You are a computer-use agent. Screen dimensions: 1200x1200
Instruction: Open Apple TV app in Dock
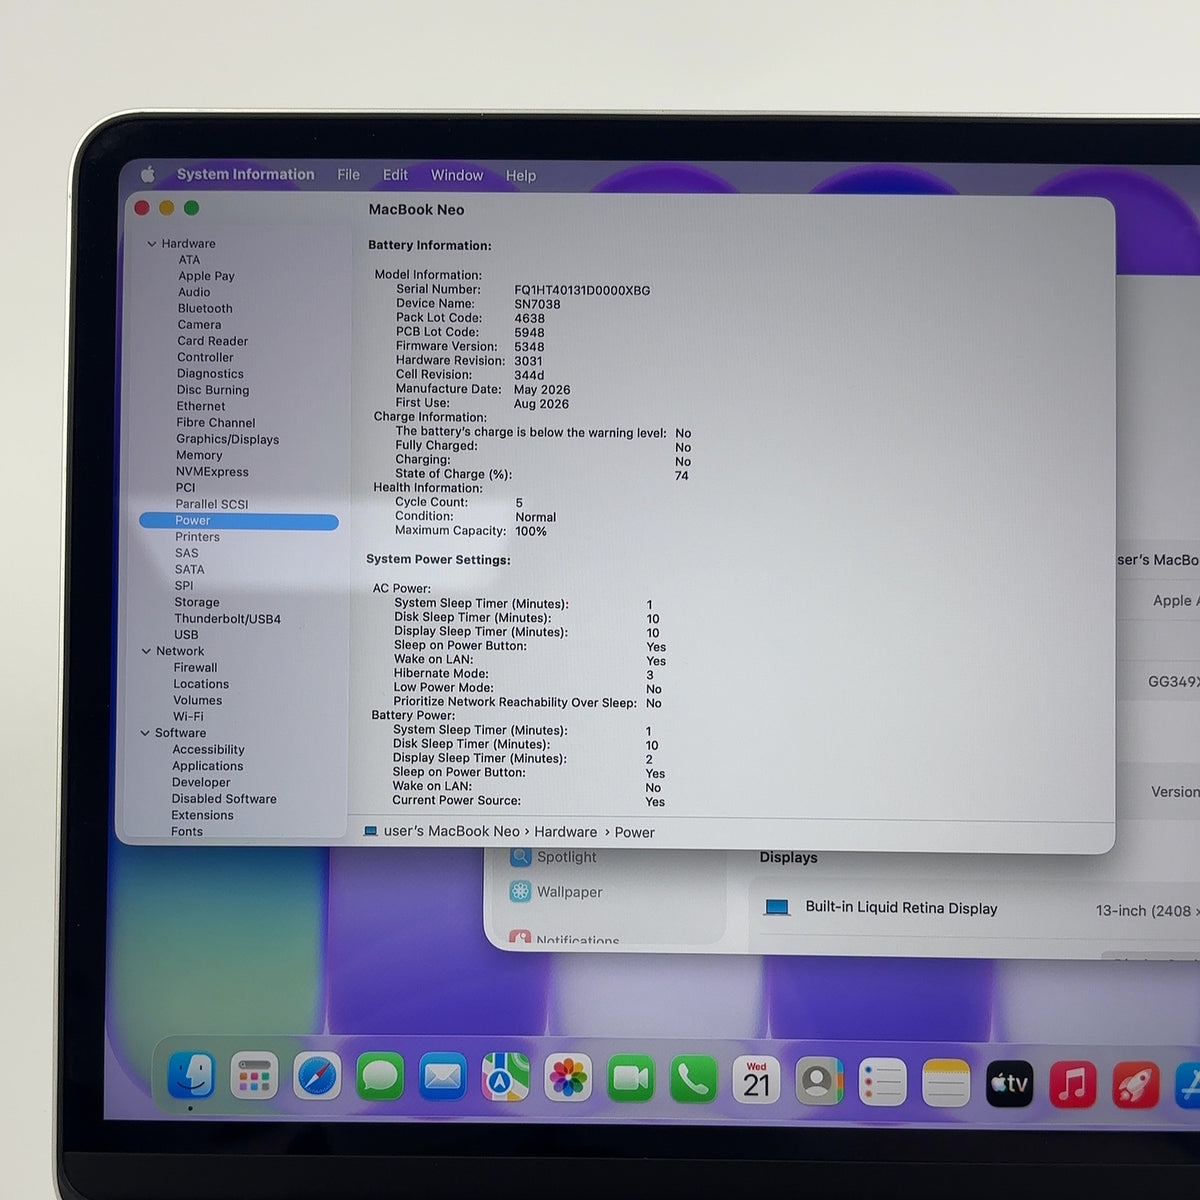[1010, 1083]
